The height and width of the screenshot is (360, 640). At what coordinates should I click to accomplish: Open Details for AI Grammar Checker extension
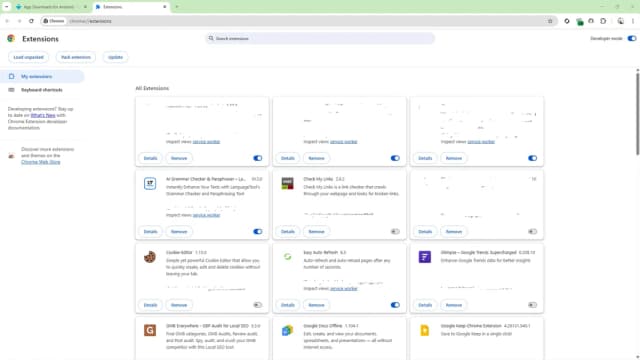pyautogui.click(x=150, y=231)
